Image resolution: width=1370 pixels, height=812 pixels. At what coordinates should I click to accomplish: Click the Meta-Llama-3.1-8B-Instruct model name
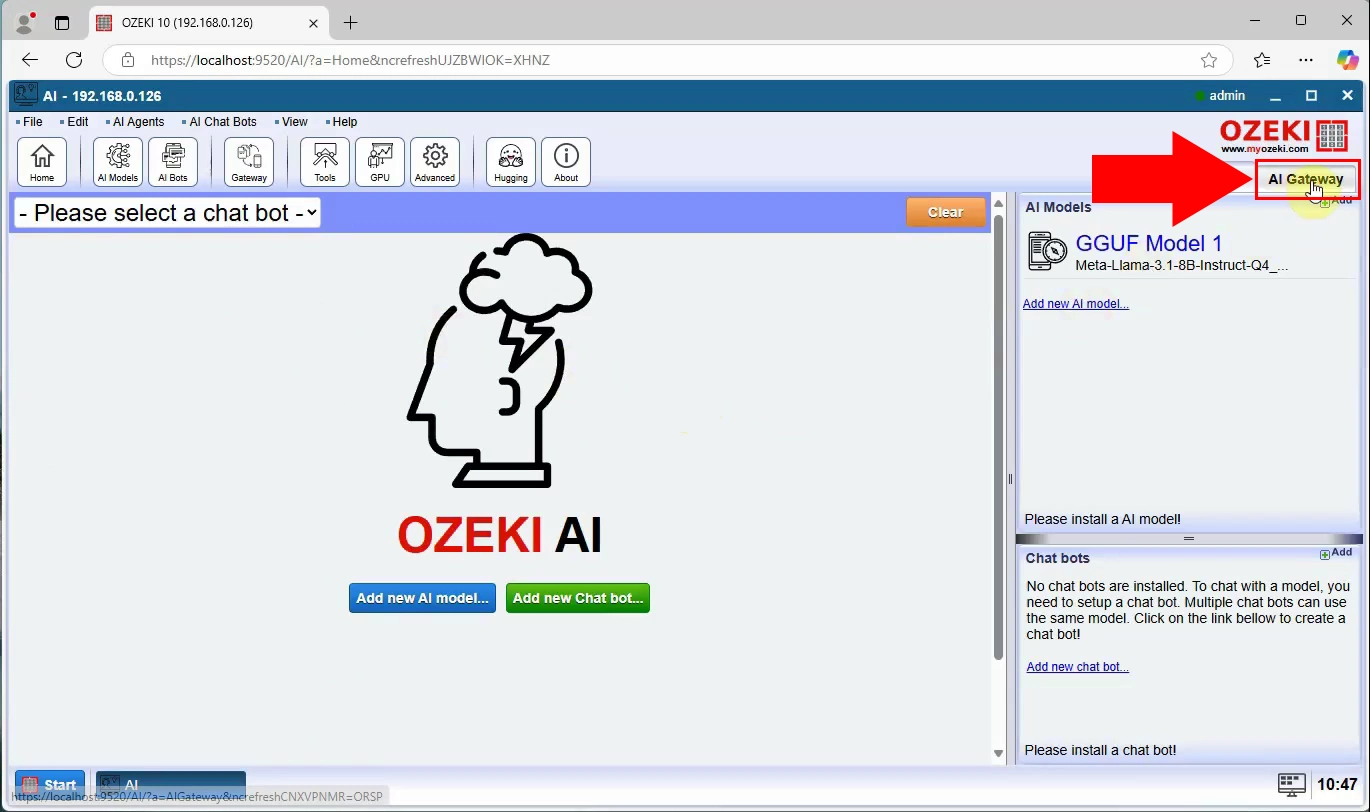click(1182, 266)
